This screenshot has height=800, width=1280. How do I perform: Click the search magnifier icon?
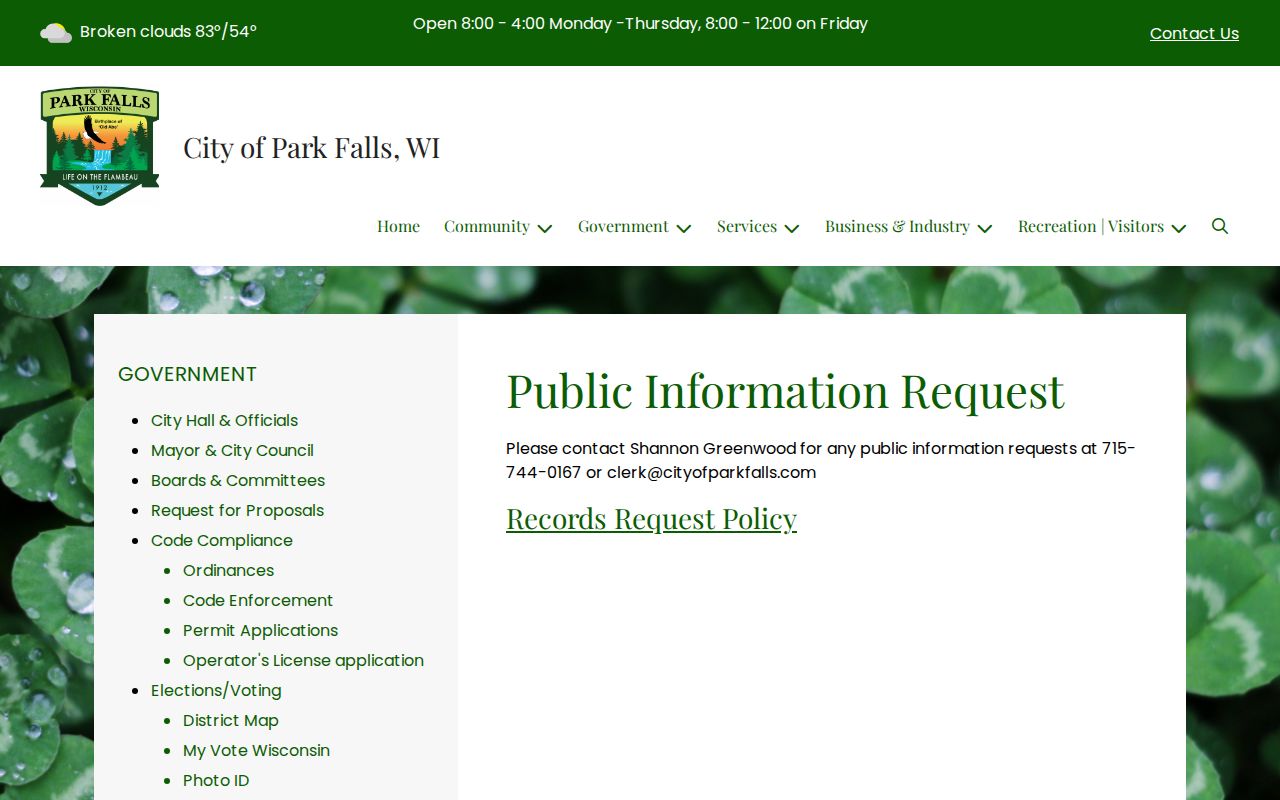pos(1220,226)
